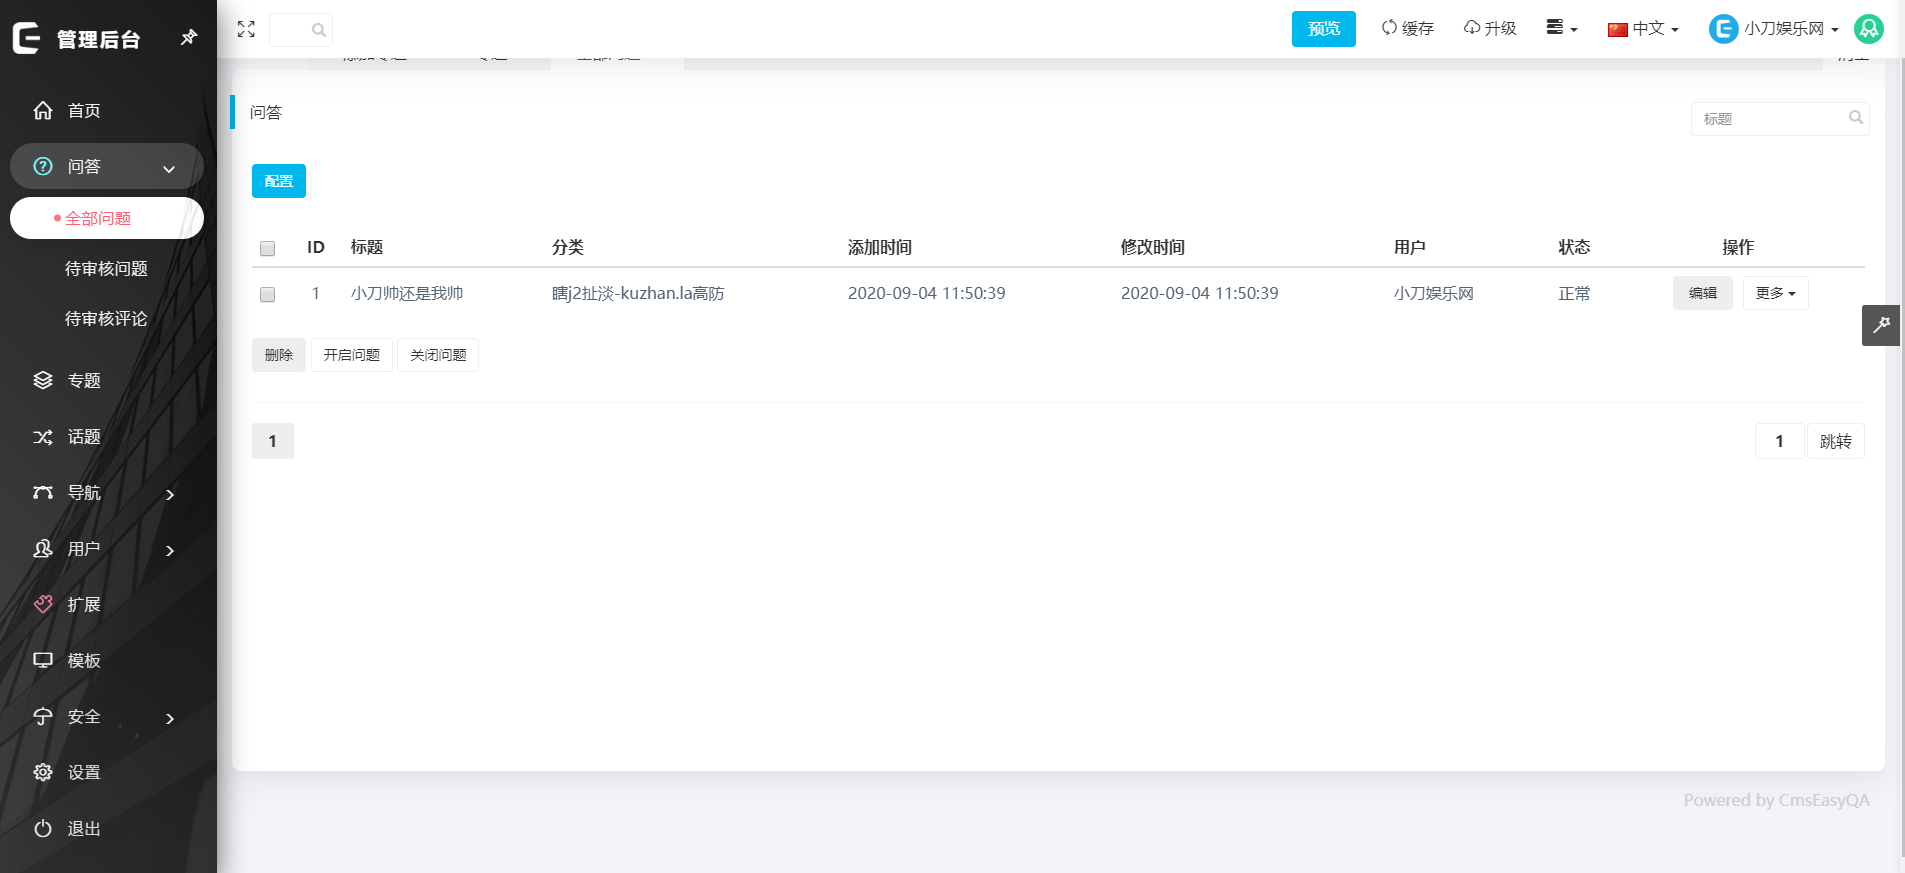
Task: Check the checkbox for row ID 1
Action: click(267, 294)
